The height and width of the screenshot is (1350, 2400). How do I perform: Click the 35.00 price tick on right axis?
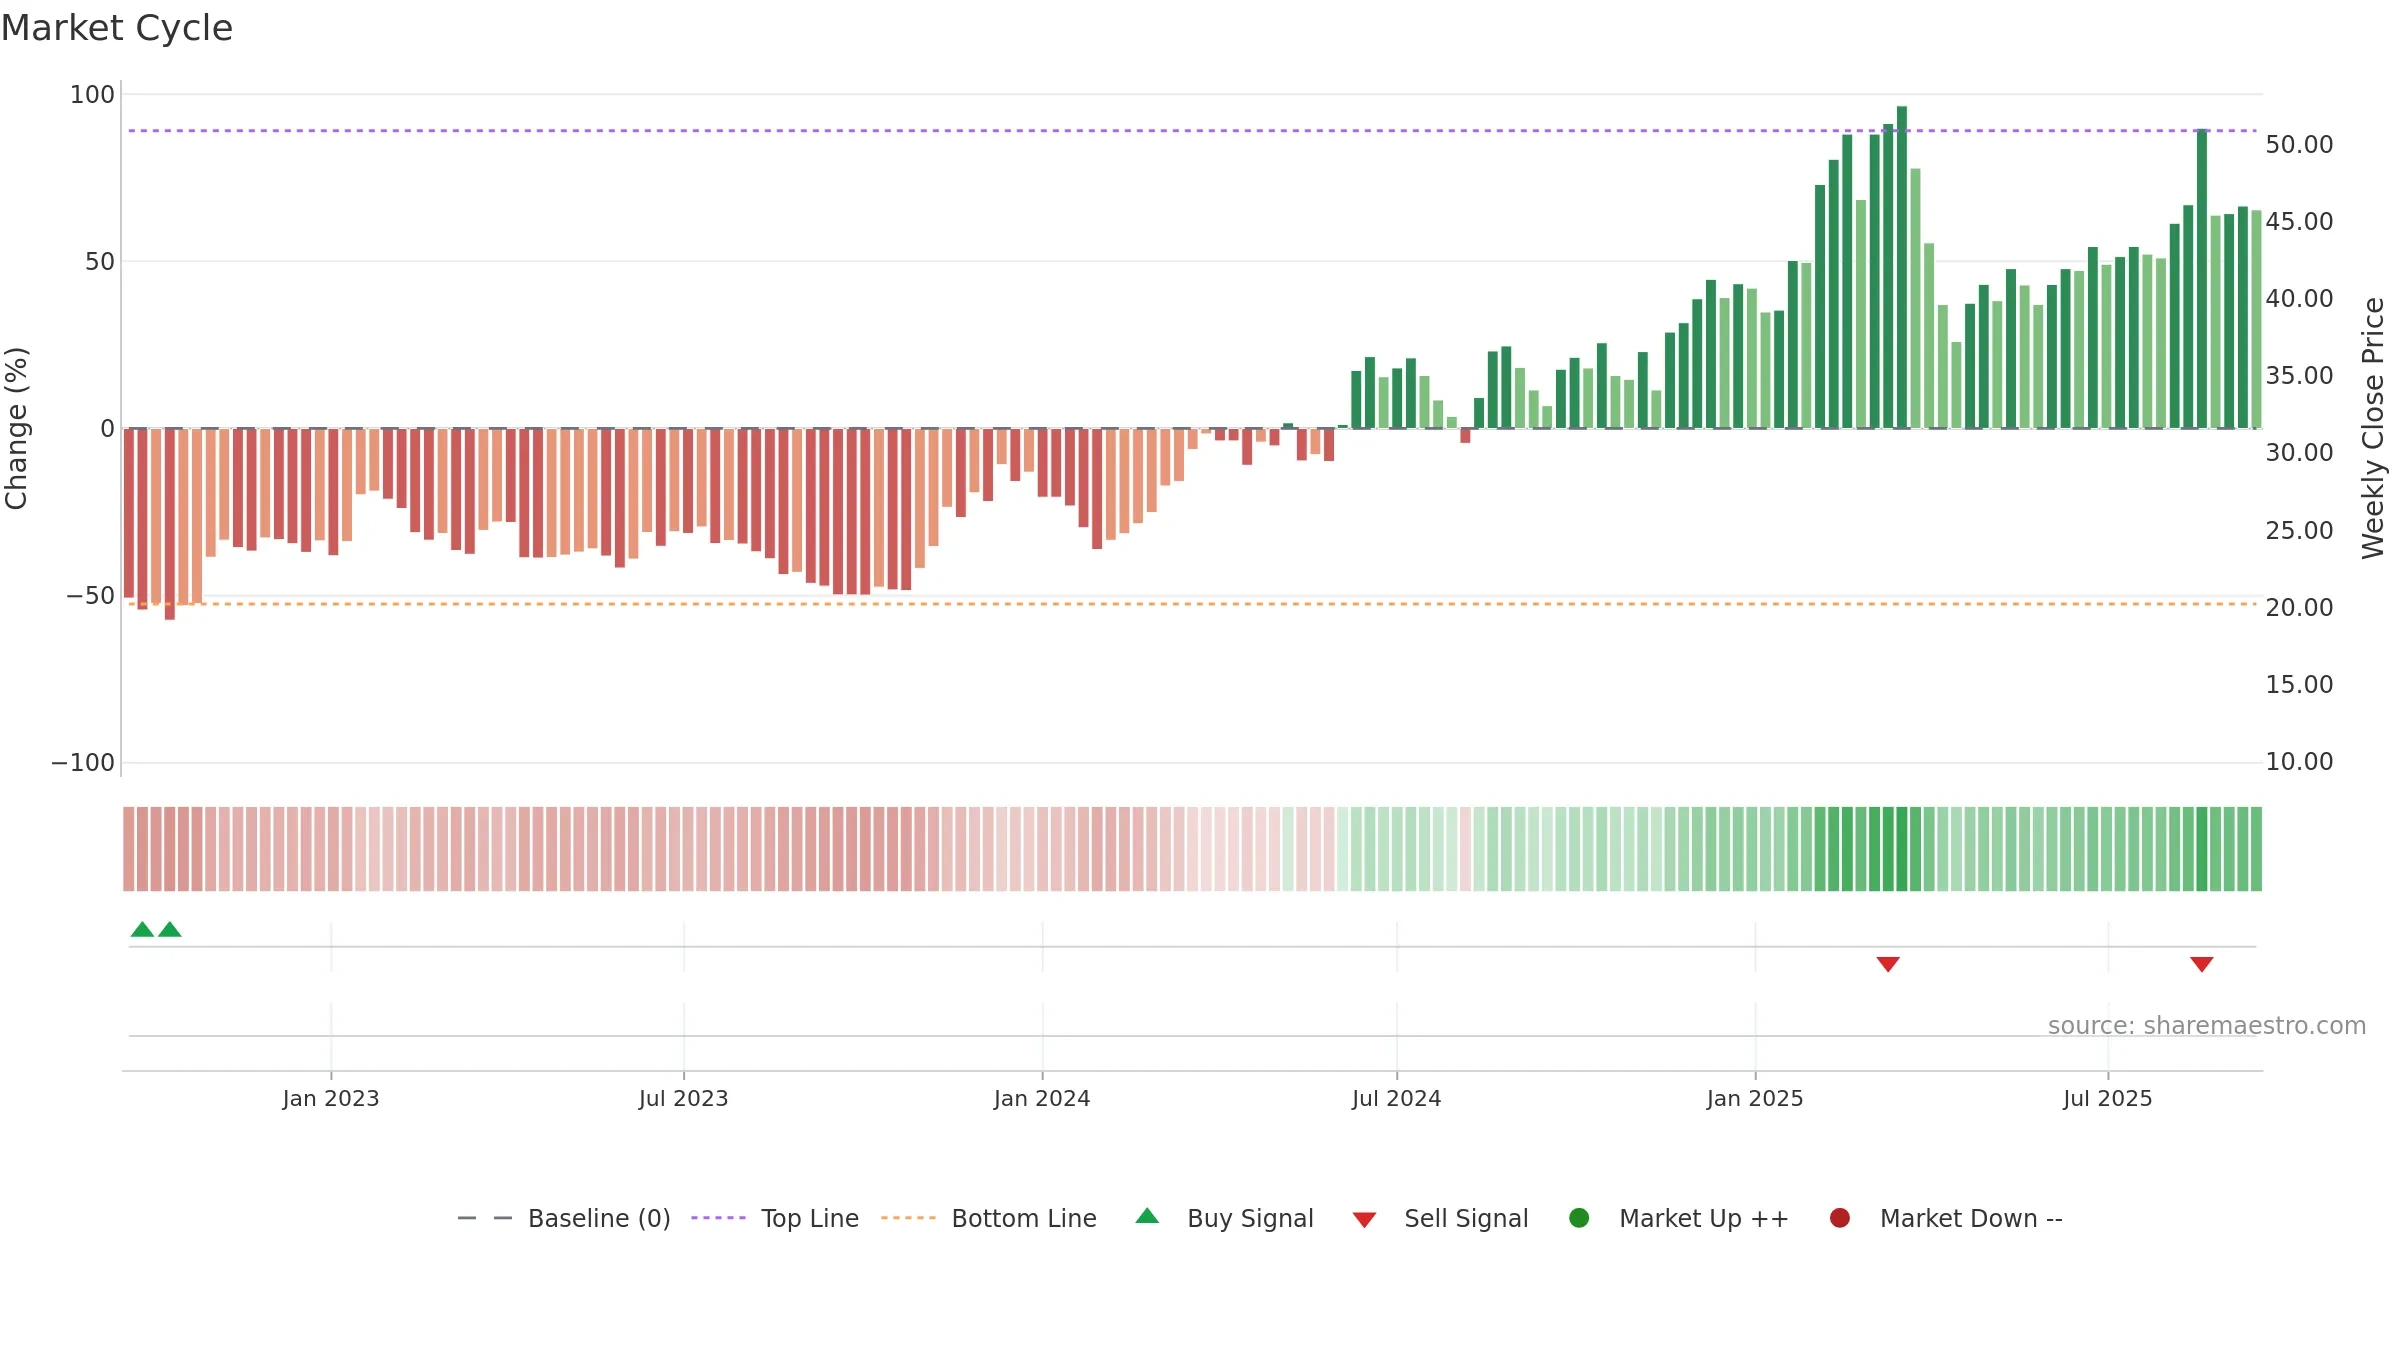2299,376
